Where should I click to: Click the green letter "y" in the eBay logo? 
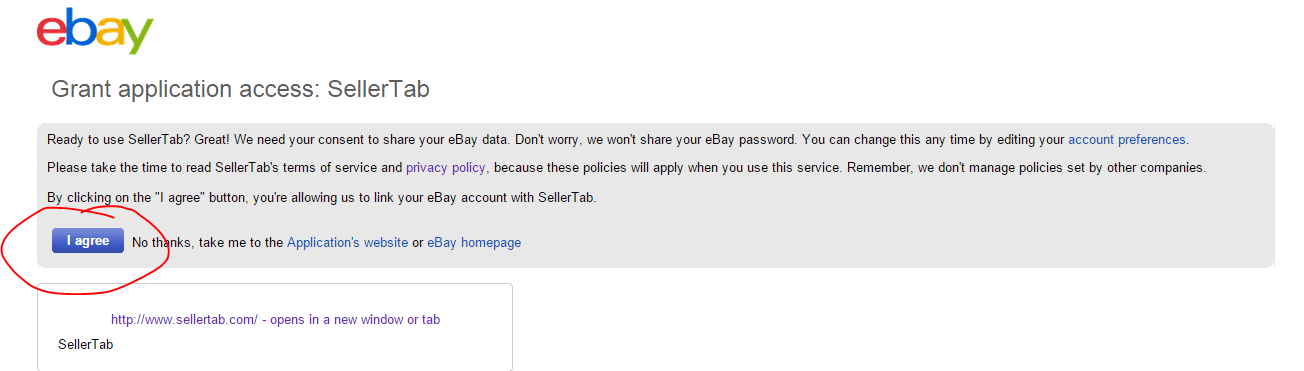click(138, 37)
